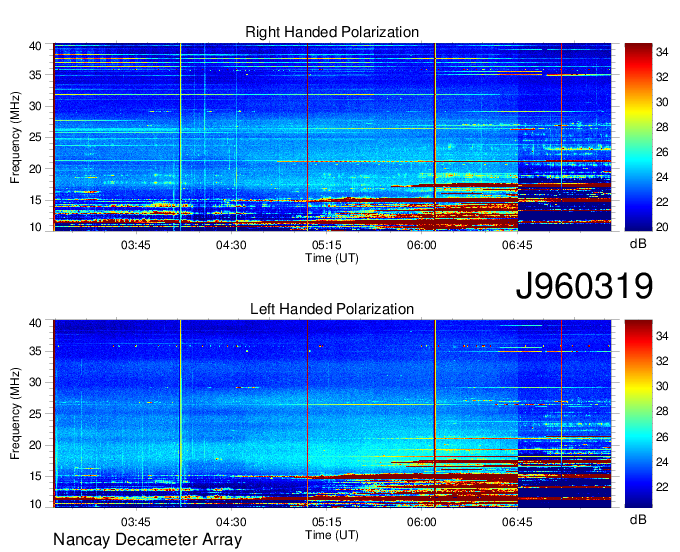Click the Nancay Decameter Array caption
The height and width of the screenshot is (552, 680).
(x=147, y=540)
